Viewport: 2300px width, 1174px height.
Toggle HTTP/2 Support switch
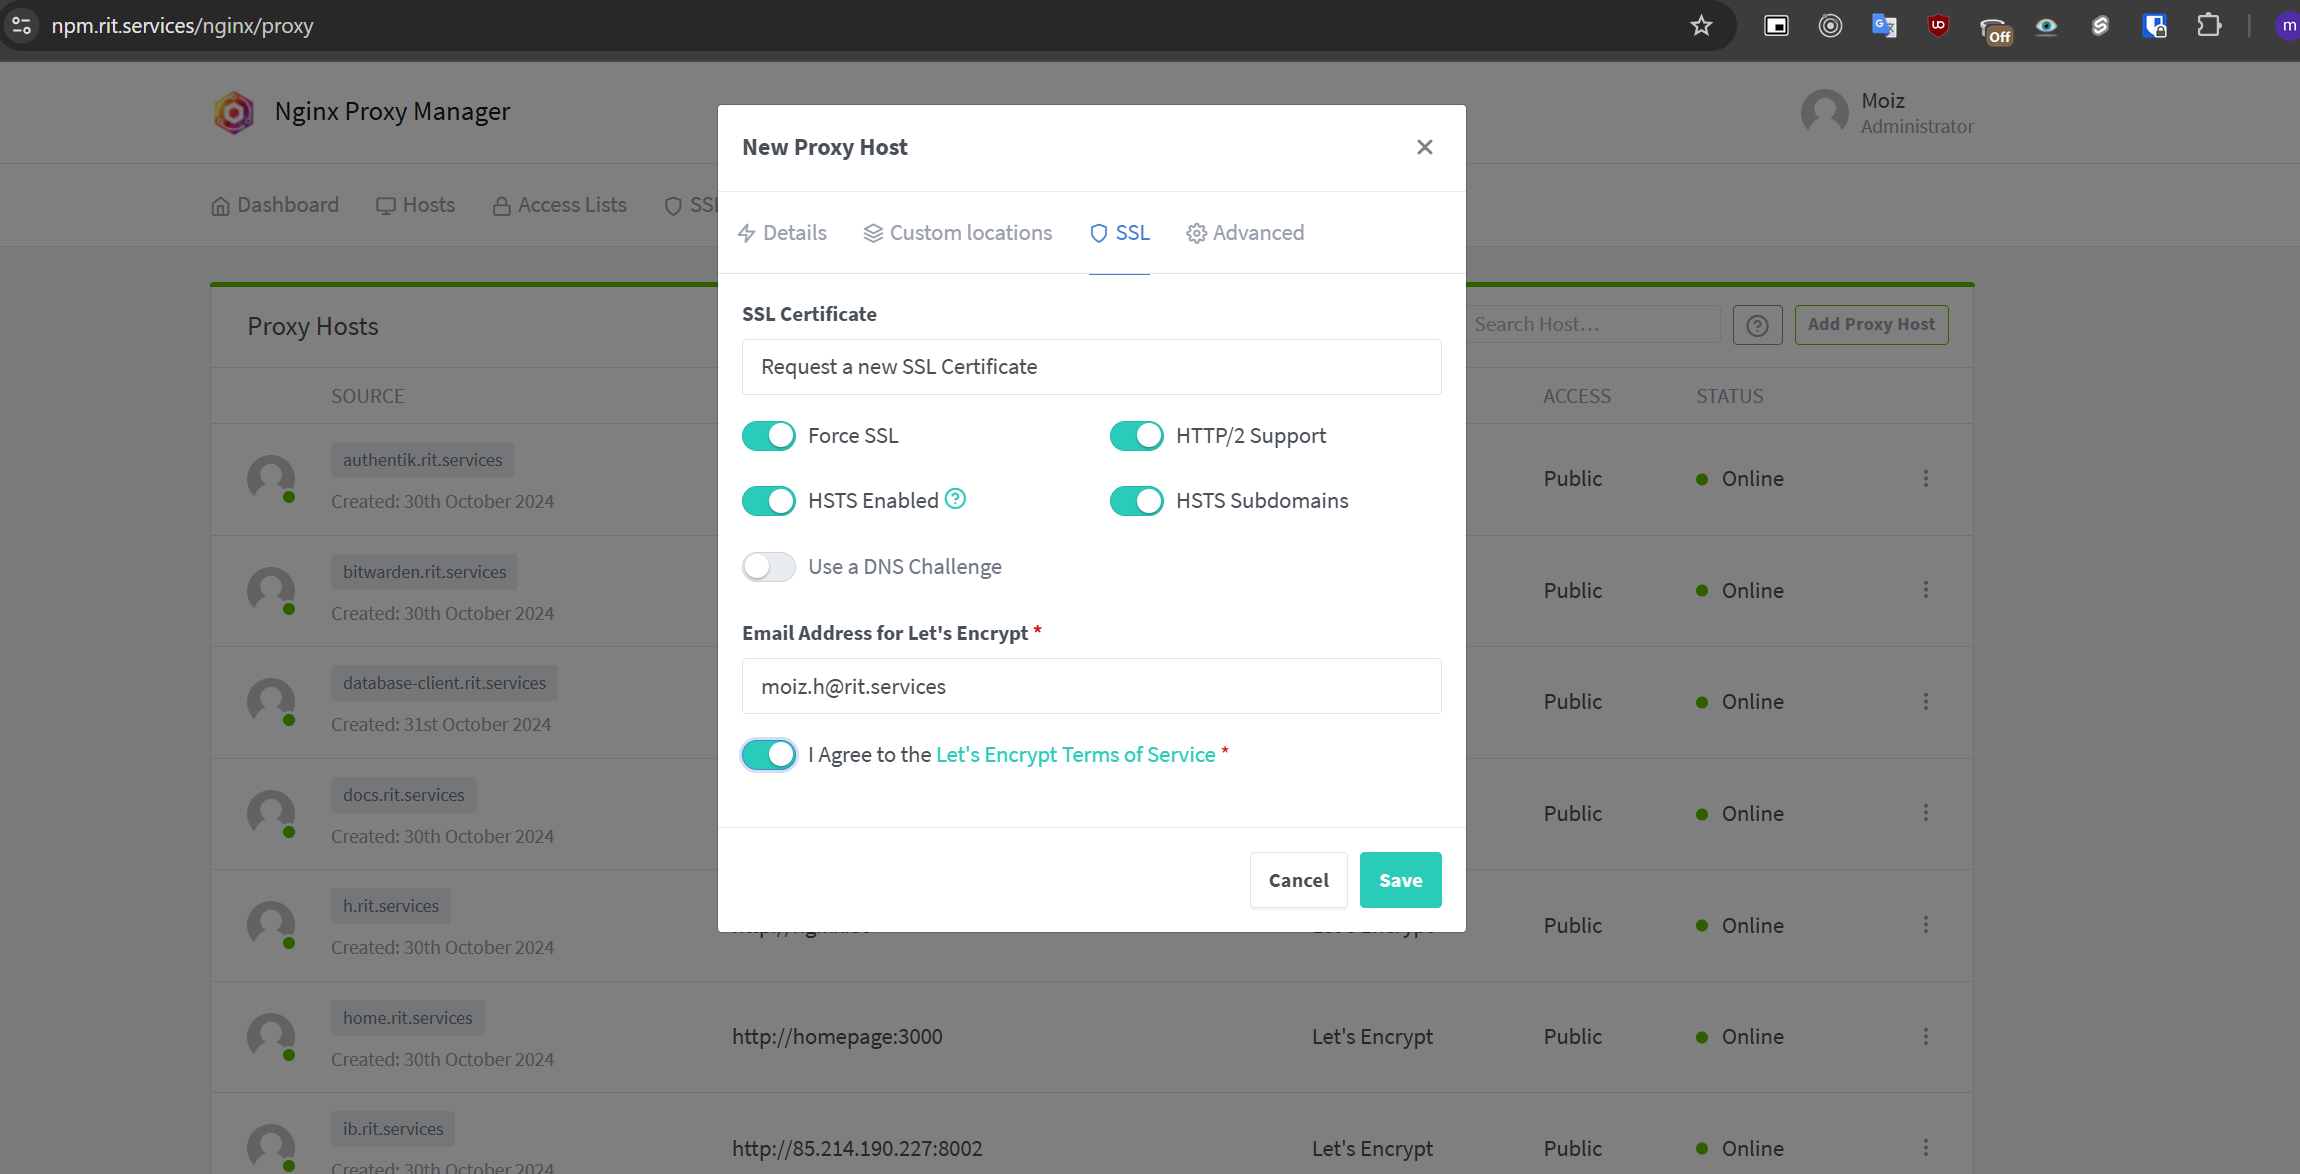click(x=1136, y=436)
